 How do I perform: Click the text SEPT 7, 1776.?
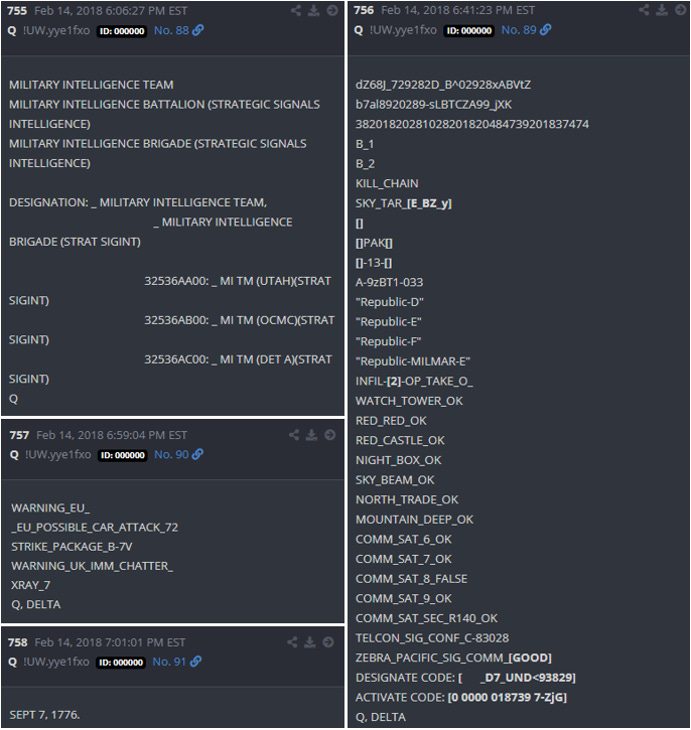tap(44, 715)
